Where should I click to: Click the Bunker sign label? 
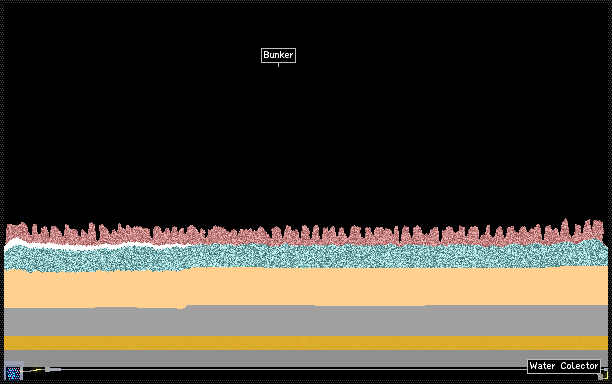point(278,55)
